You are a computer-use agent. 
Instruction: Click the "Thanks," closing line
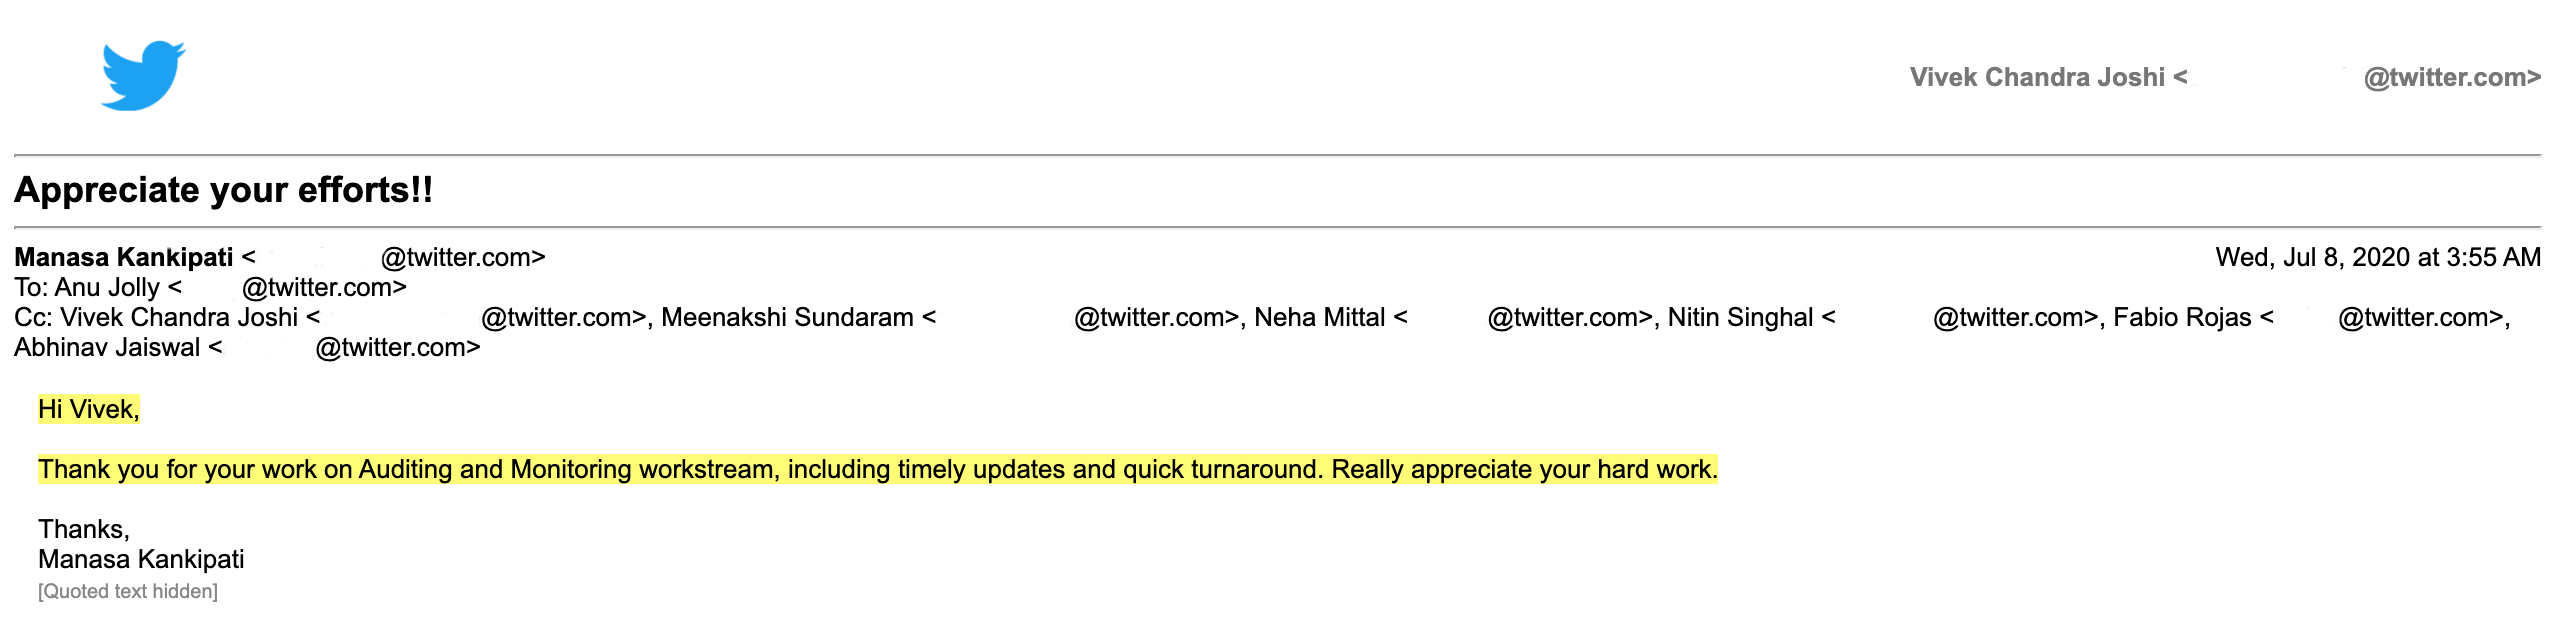84,529
